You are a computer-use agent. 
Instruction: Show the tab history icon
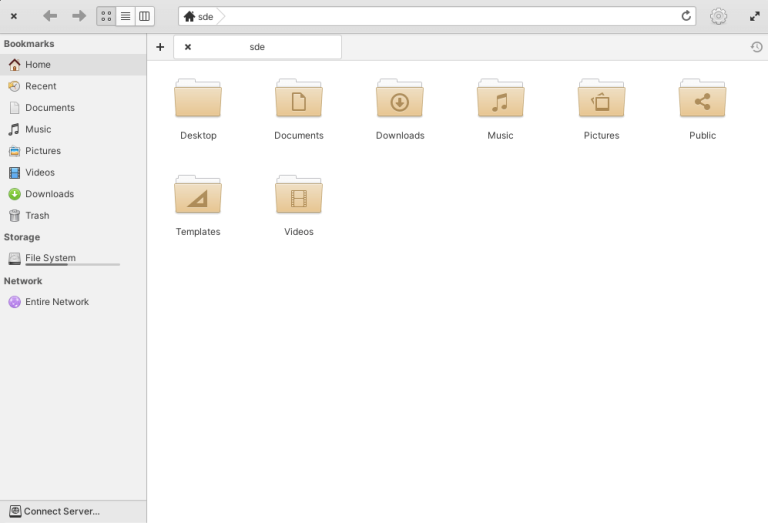tap(756, 47)
